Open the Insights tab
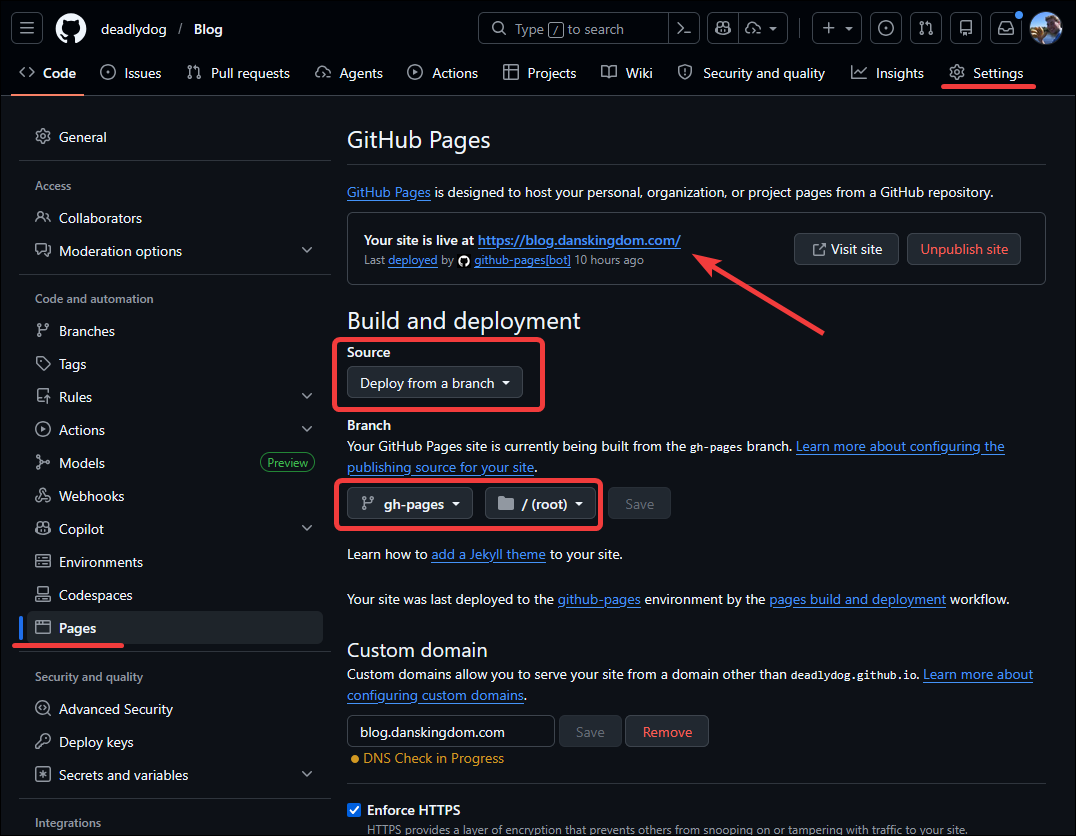Viewport: 1076px width, 836px height. click(887, 73)
